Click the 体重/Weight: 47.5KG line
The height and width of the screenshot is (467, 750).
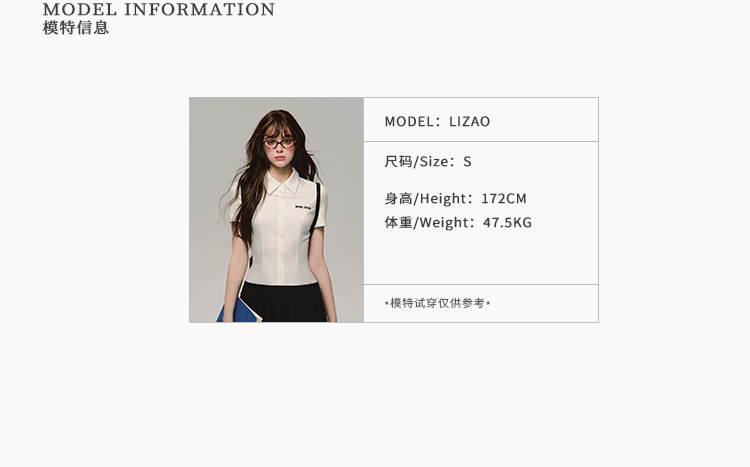coord(458,222)
